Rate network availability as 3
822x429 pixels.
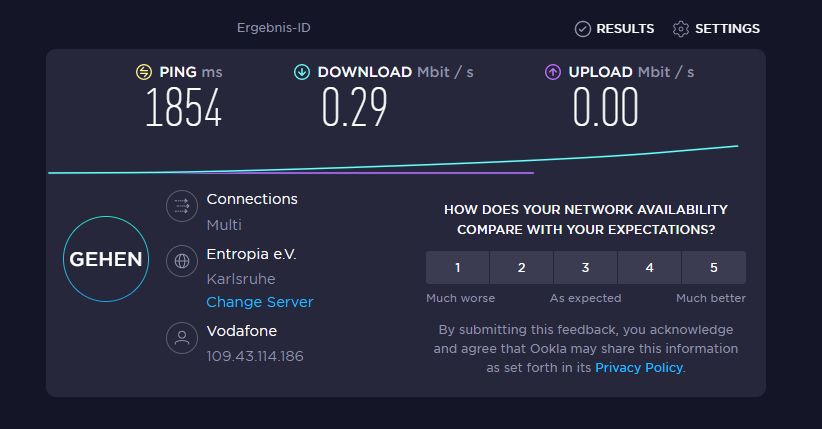click(x=585, y=268)
